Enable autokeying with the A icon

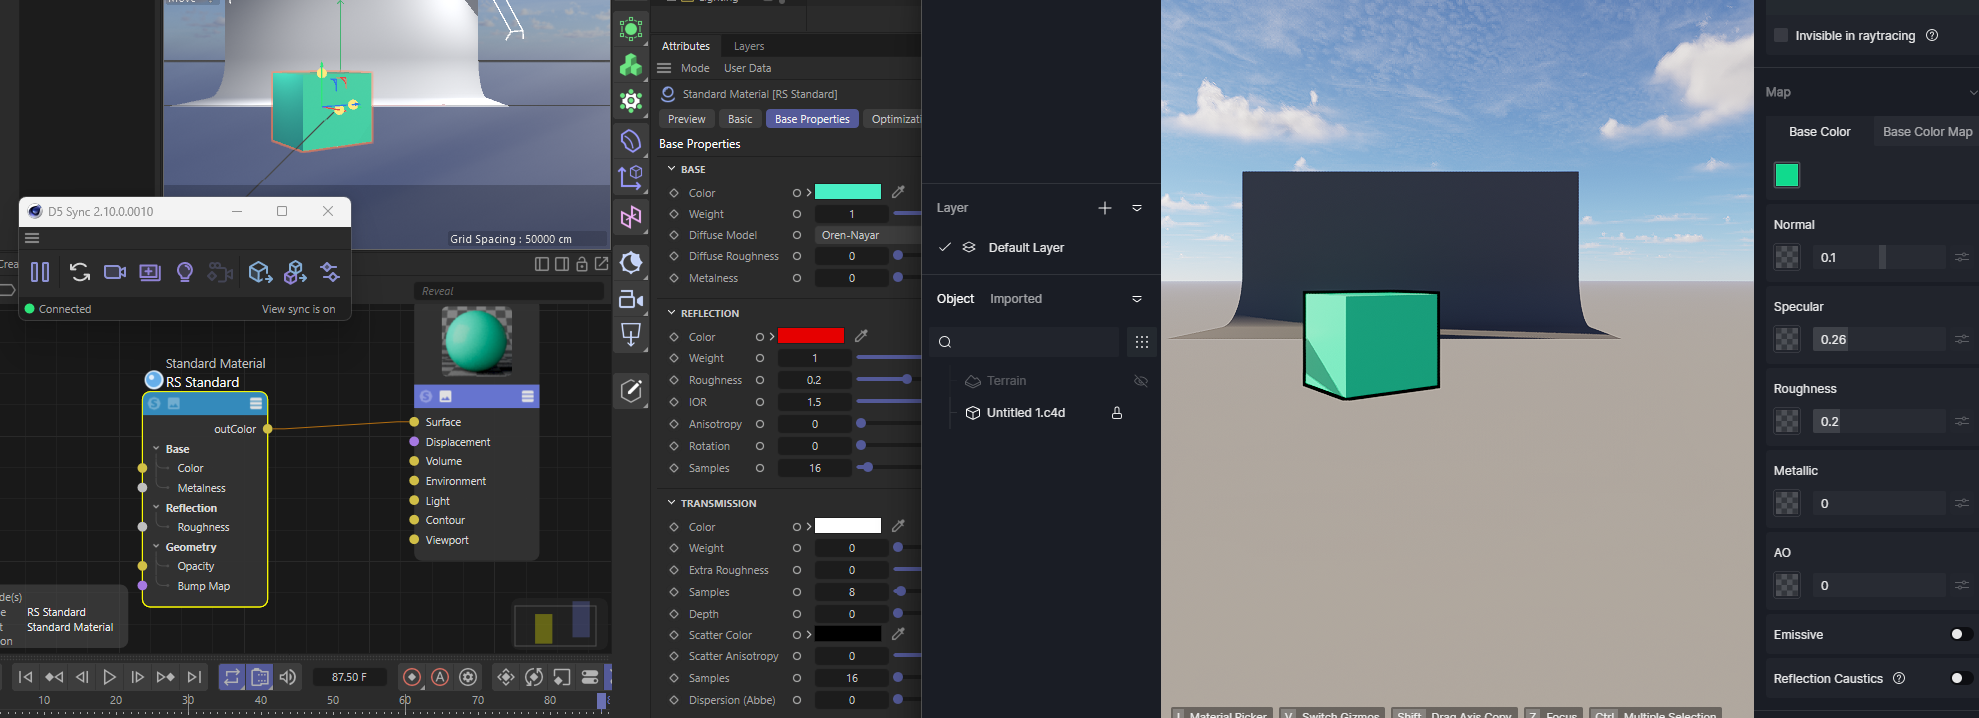(440, 677)
